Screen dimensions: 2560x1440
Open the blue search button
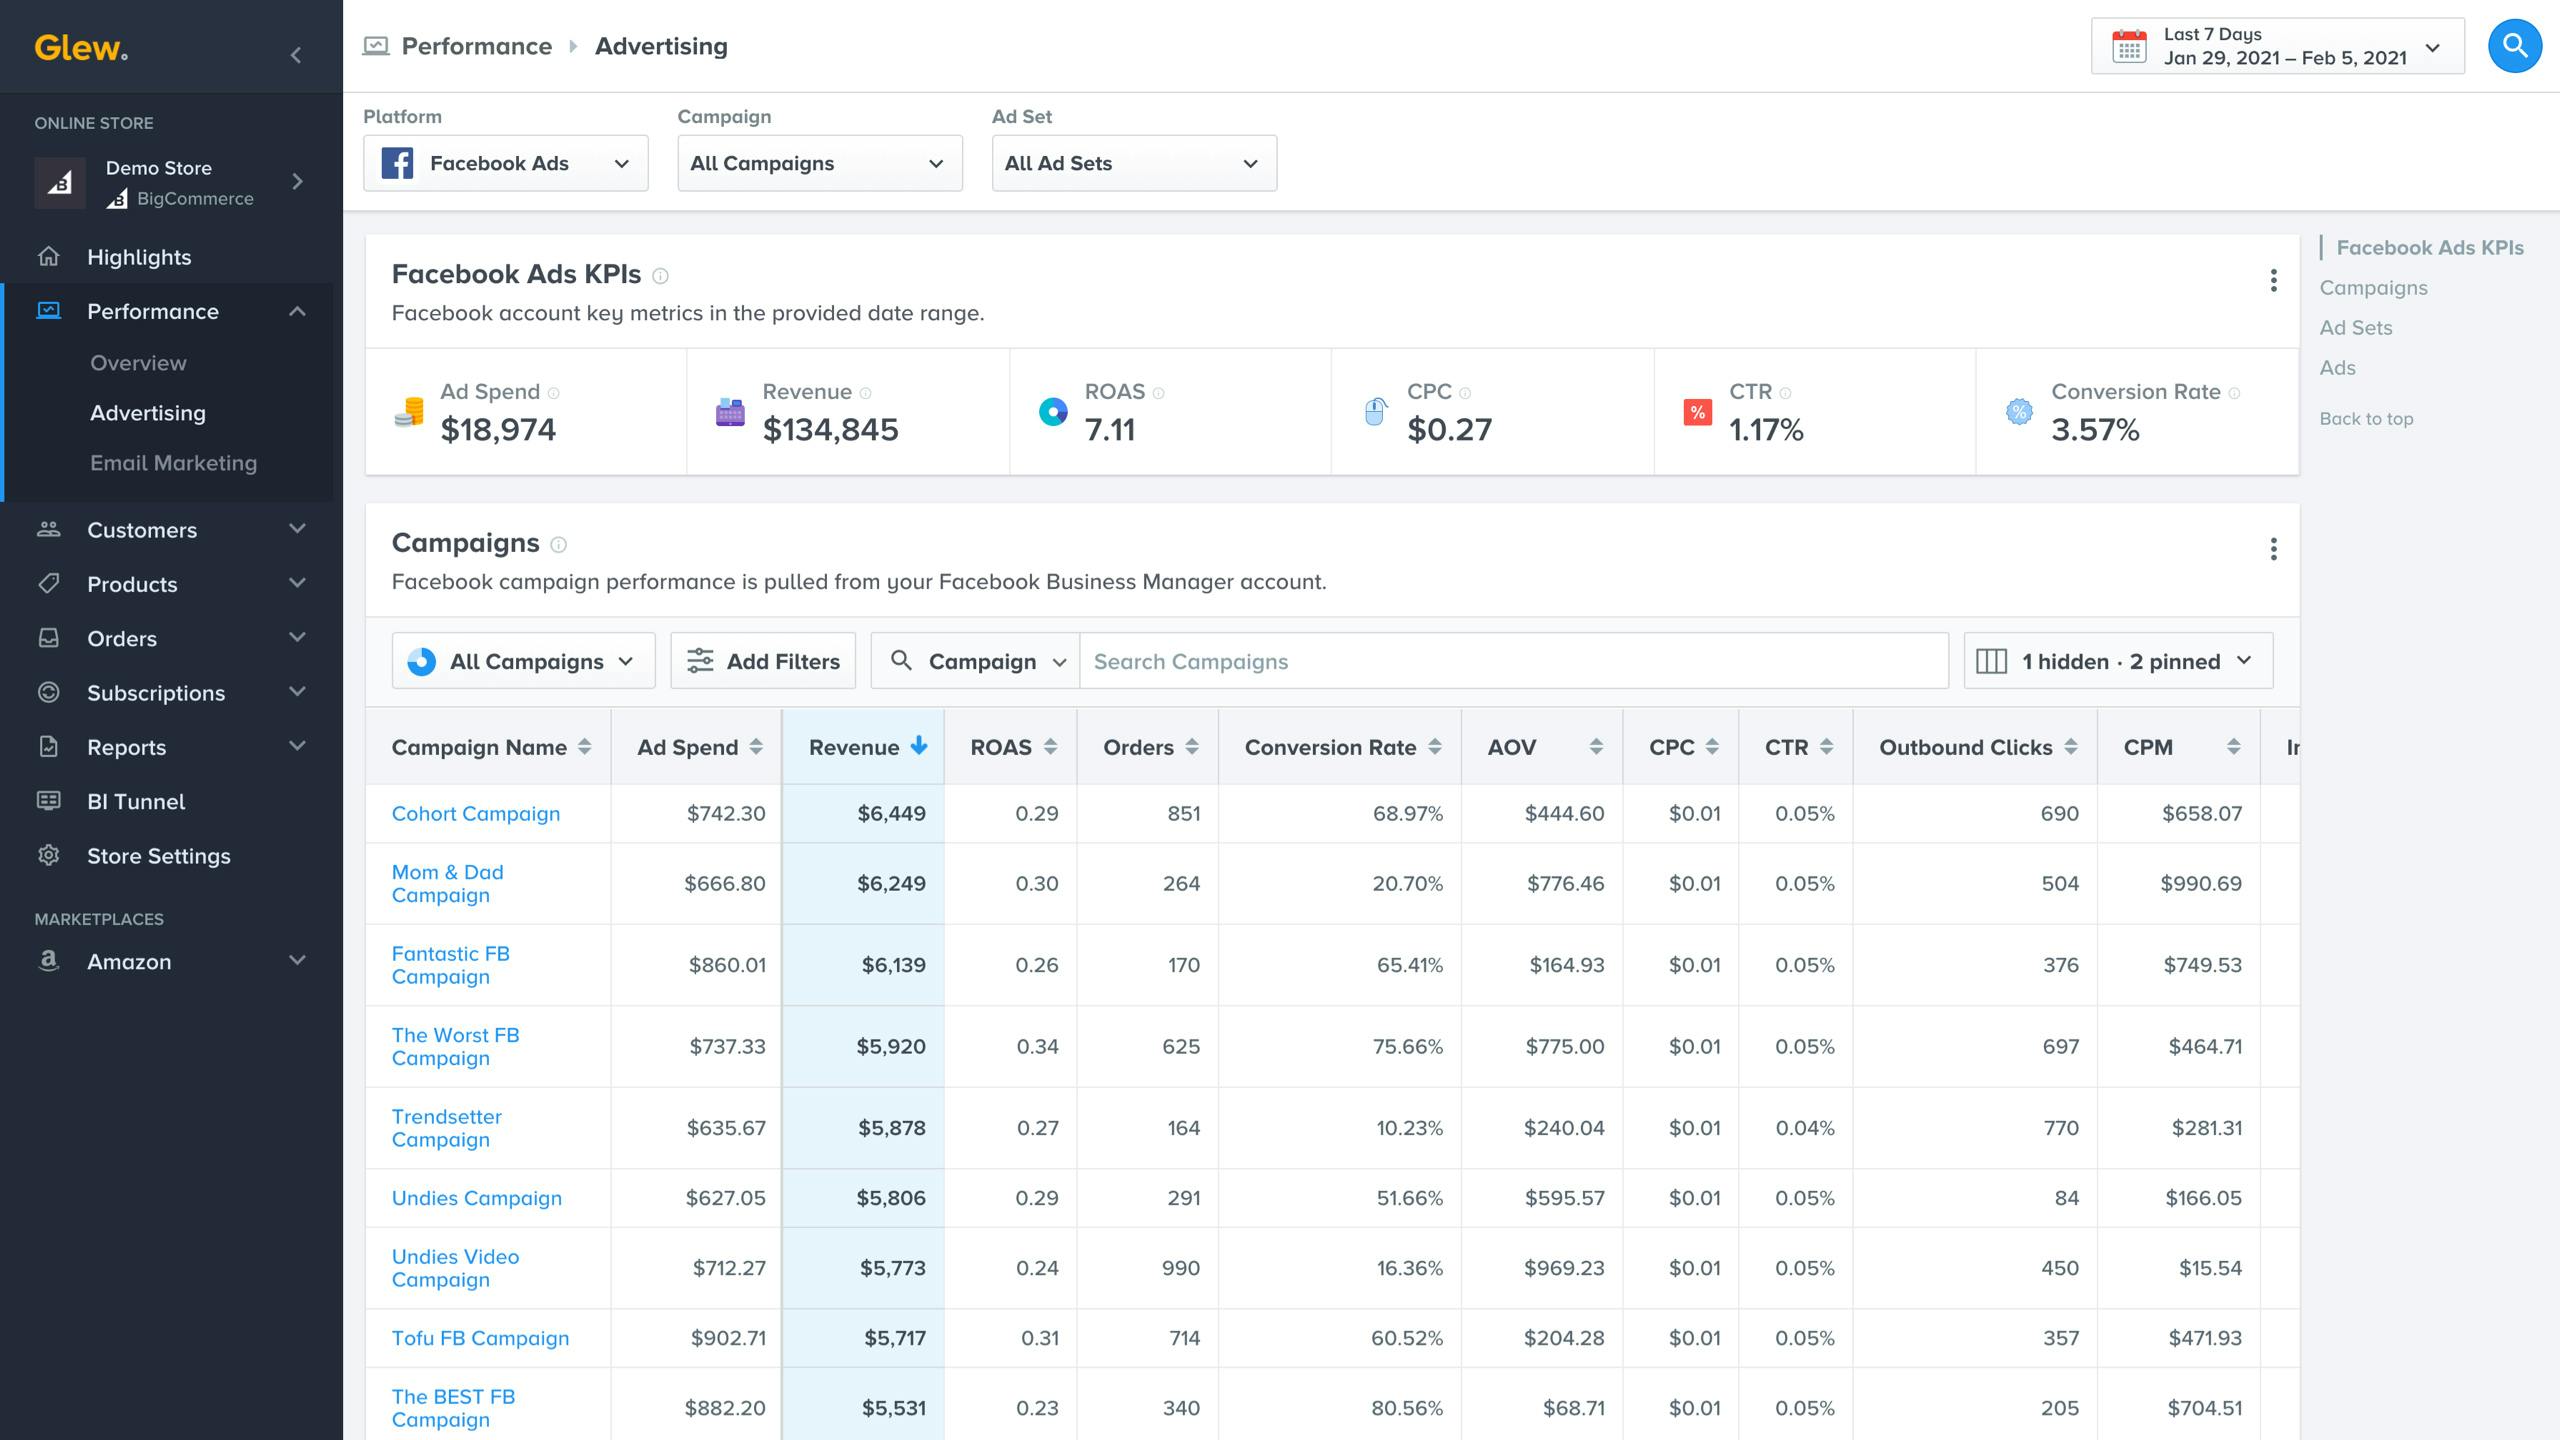pyautogui.click(x=2515, y=46)
